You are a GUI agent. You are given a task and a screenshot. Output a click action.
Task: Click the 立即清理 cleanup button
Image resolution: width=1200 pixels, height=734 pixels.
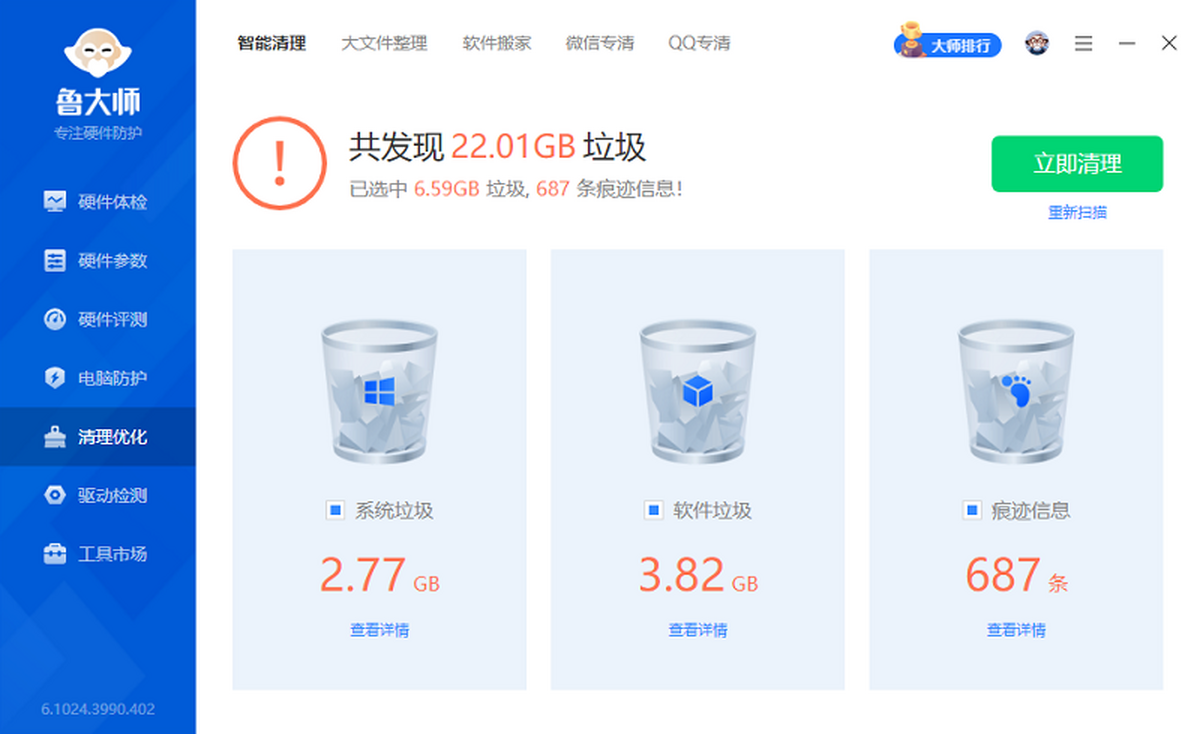tap(1076, 163)
